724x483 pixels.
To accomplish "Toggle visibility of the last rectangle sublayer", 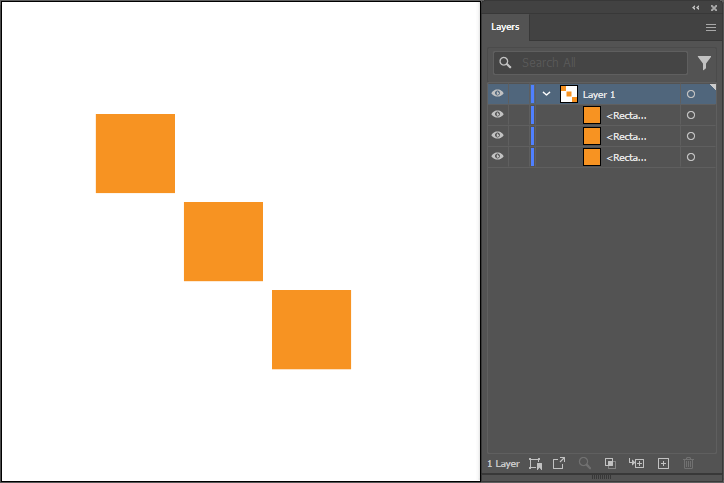I will pyautogui.click(x=497, y=157).
